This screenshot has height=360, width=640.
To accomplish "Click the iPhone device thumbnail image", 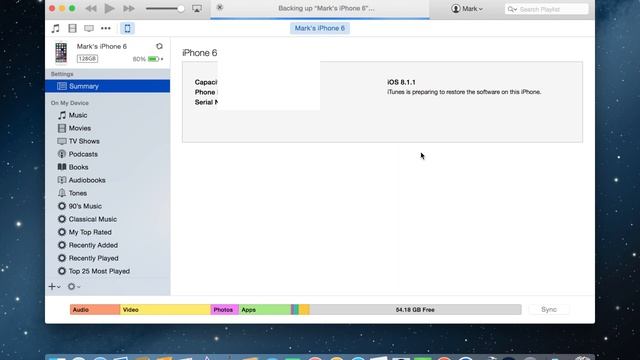I will coord(61,53).
